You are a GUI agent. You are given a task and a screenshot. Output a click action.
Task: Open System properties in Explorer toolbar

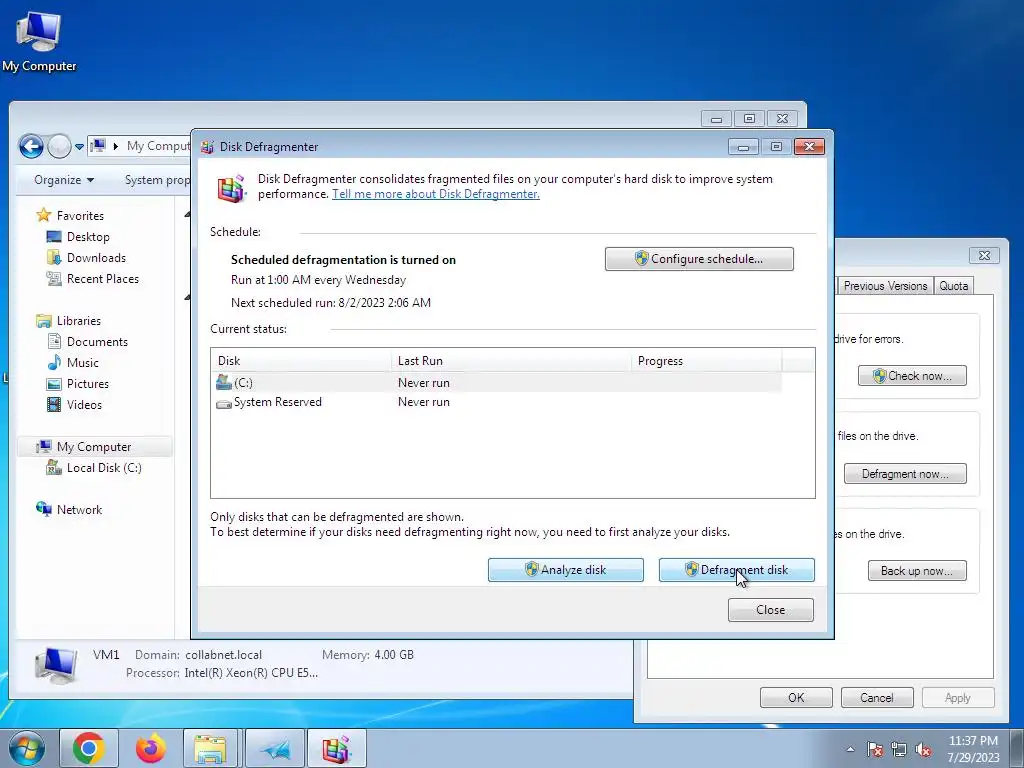[157, 180]
